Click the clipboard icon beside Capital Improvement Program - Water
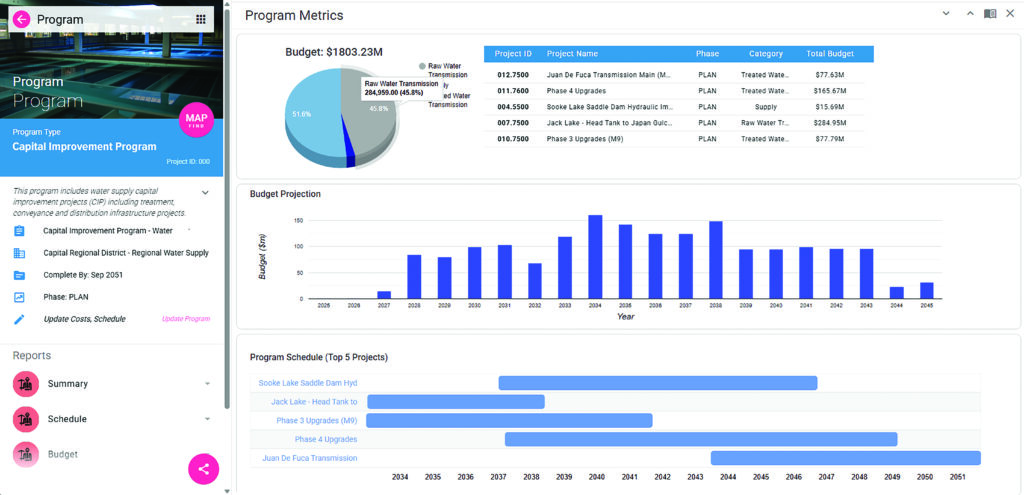 pos(19,231)
